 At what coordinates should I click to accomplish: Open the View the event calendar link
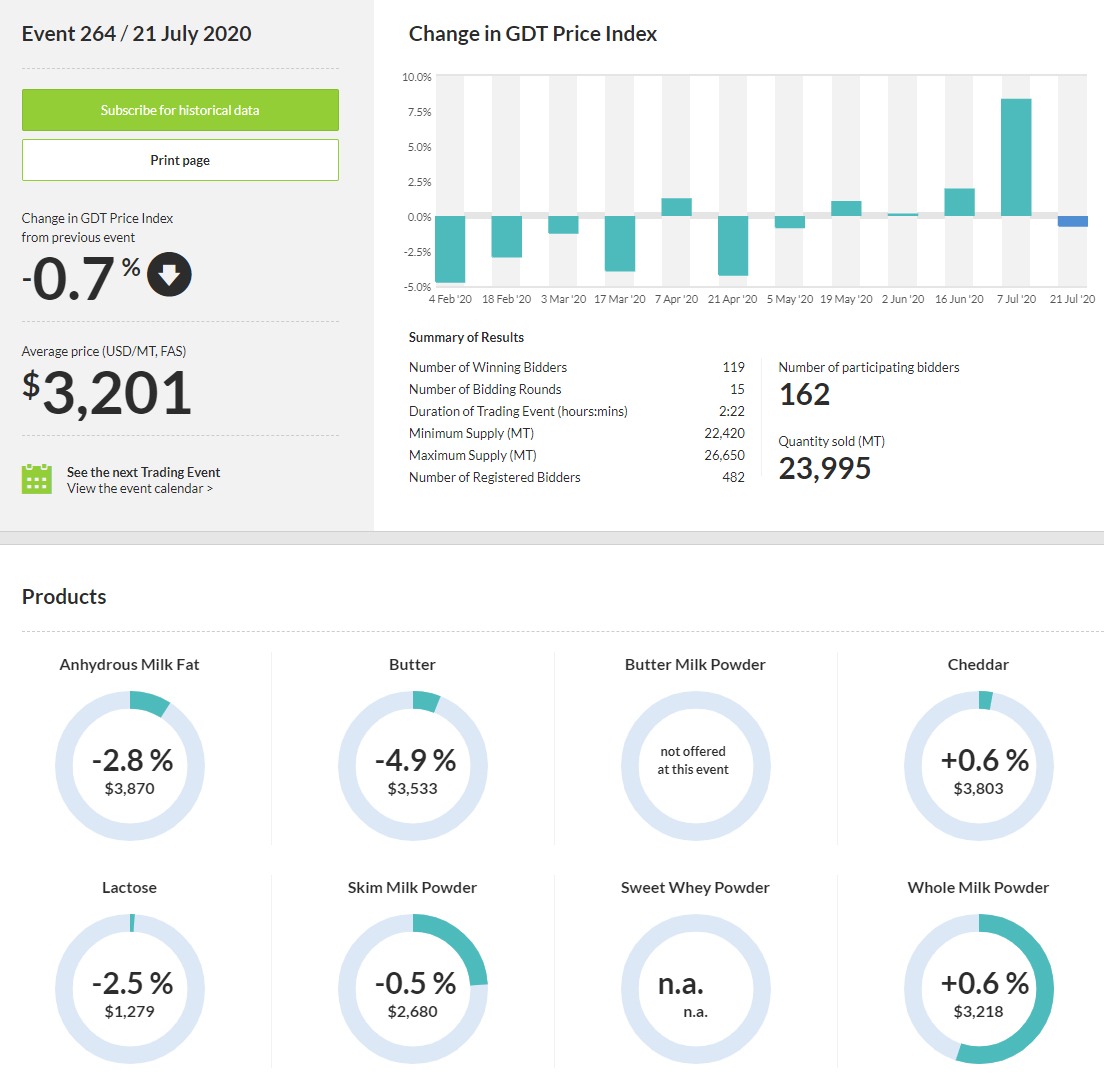pyautogui.click(x=140, y=489)
